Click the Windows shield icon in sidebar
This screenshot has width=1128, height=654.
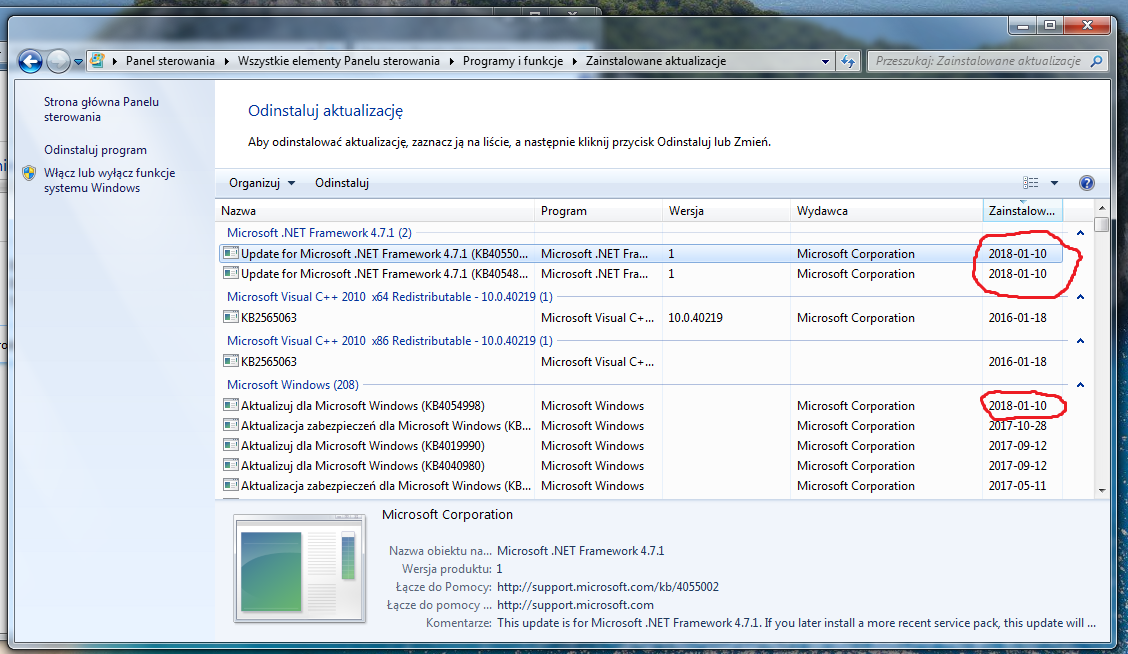click(29, 173)
